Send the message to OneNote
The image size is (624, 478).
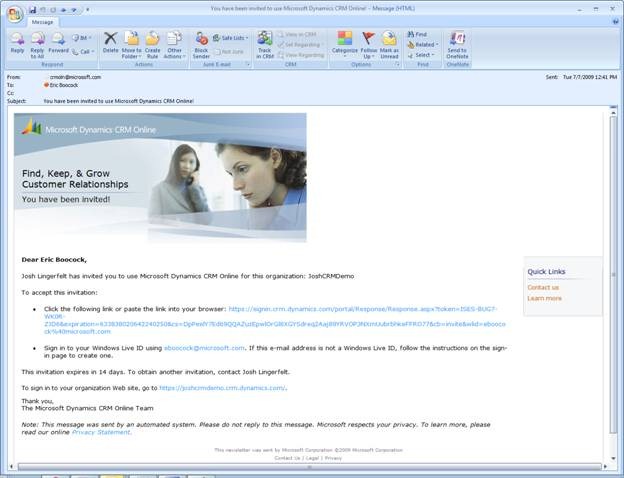(457, 41)
